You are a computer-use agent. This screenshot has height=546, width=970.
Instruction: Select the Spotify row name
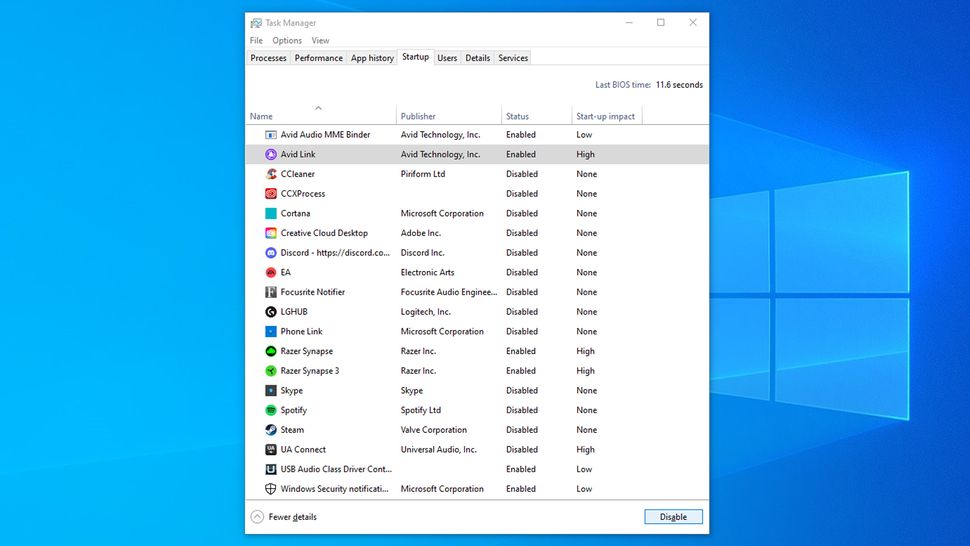coord(293,410)
